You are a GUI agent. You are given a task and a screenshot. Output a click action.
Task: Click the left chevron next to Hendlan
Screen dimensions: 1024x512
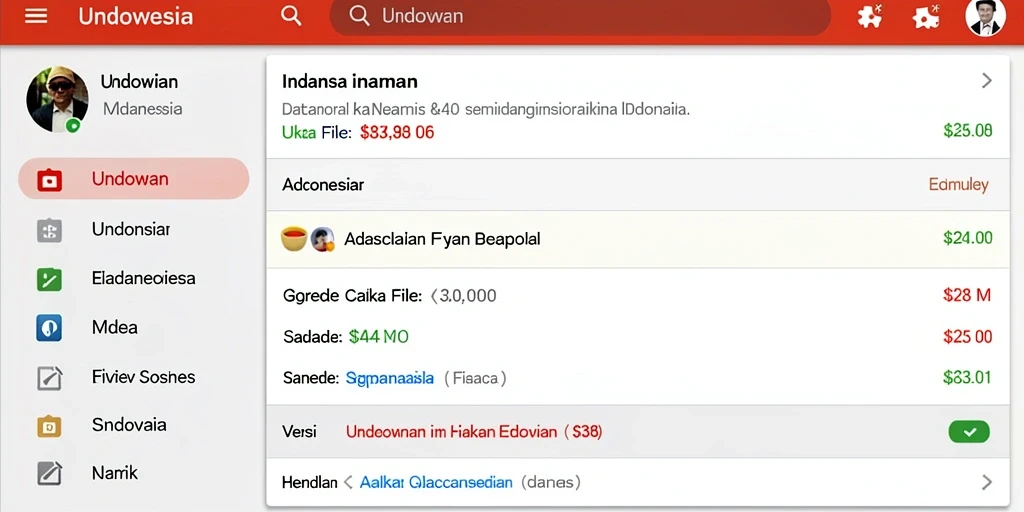click(x=348, y=483)
